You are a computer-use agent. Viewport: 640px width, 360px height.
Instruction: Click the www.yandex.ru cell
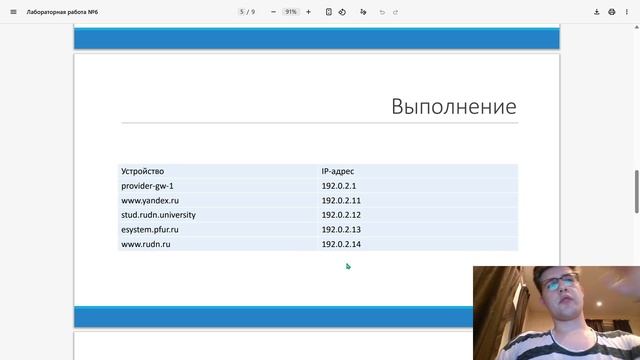click(x=218, y=200)
